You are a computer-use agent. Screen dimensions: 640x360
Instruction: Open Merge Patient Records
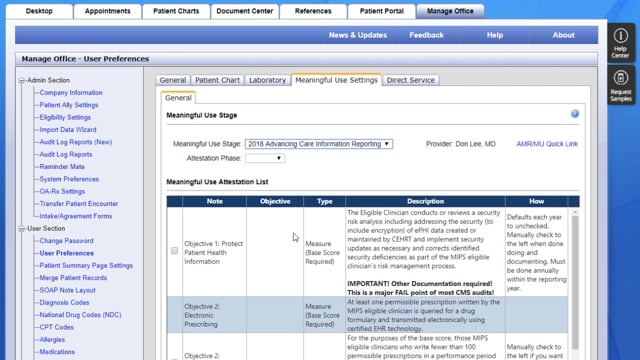[x=73, y=278]
